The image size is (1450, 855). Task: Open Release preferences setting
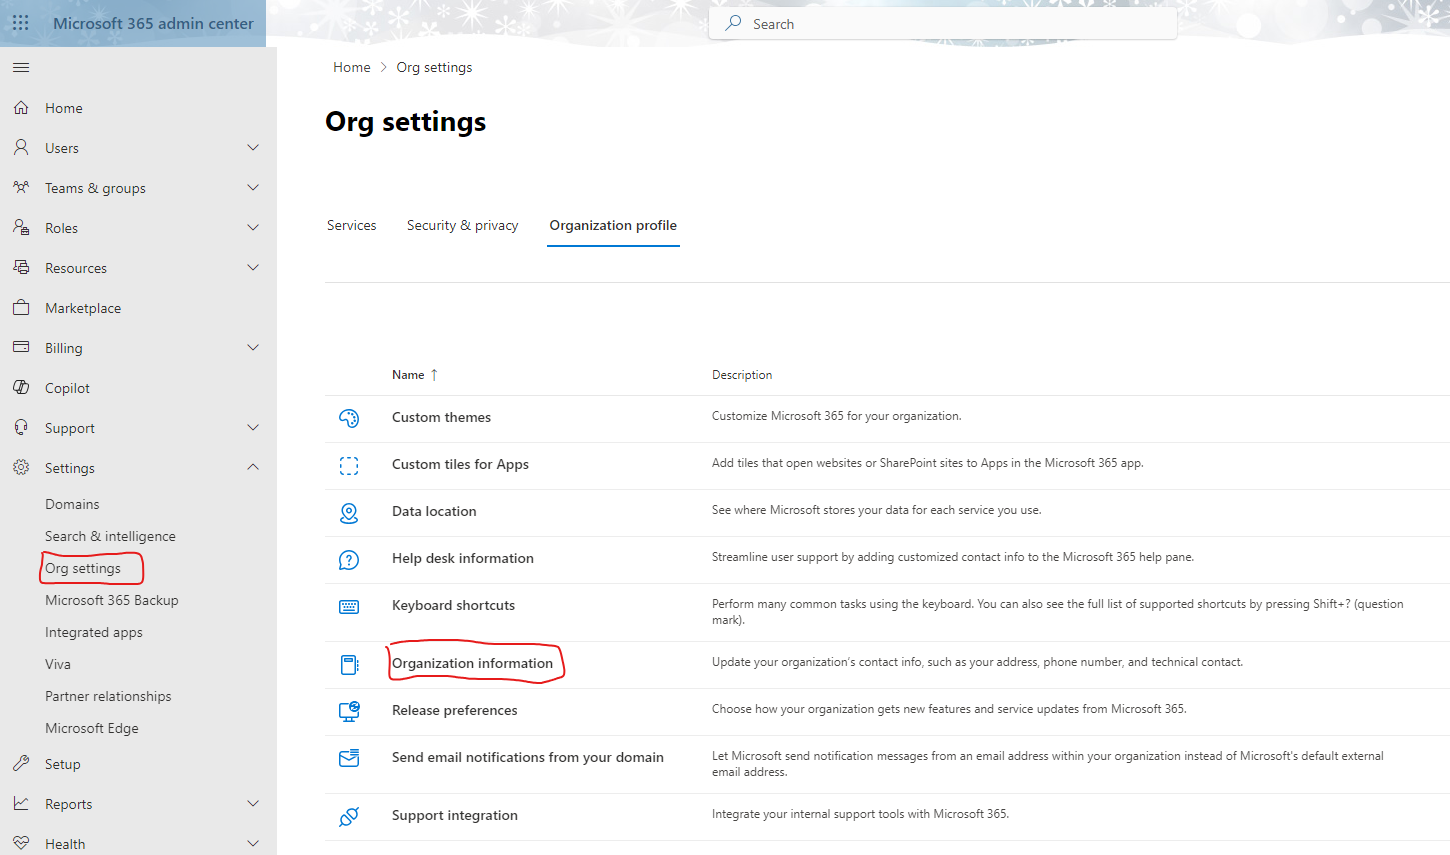coord(455,710)
